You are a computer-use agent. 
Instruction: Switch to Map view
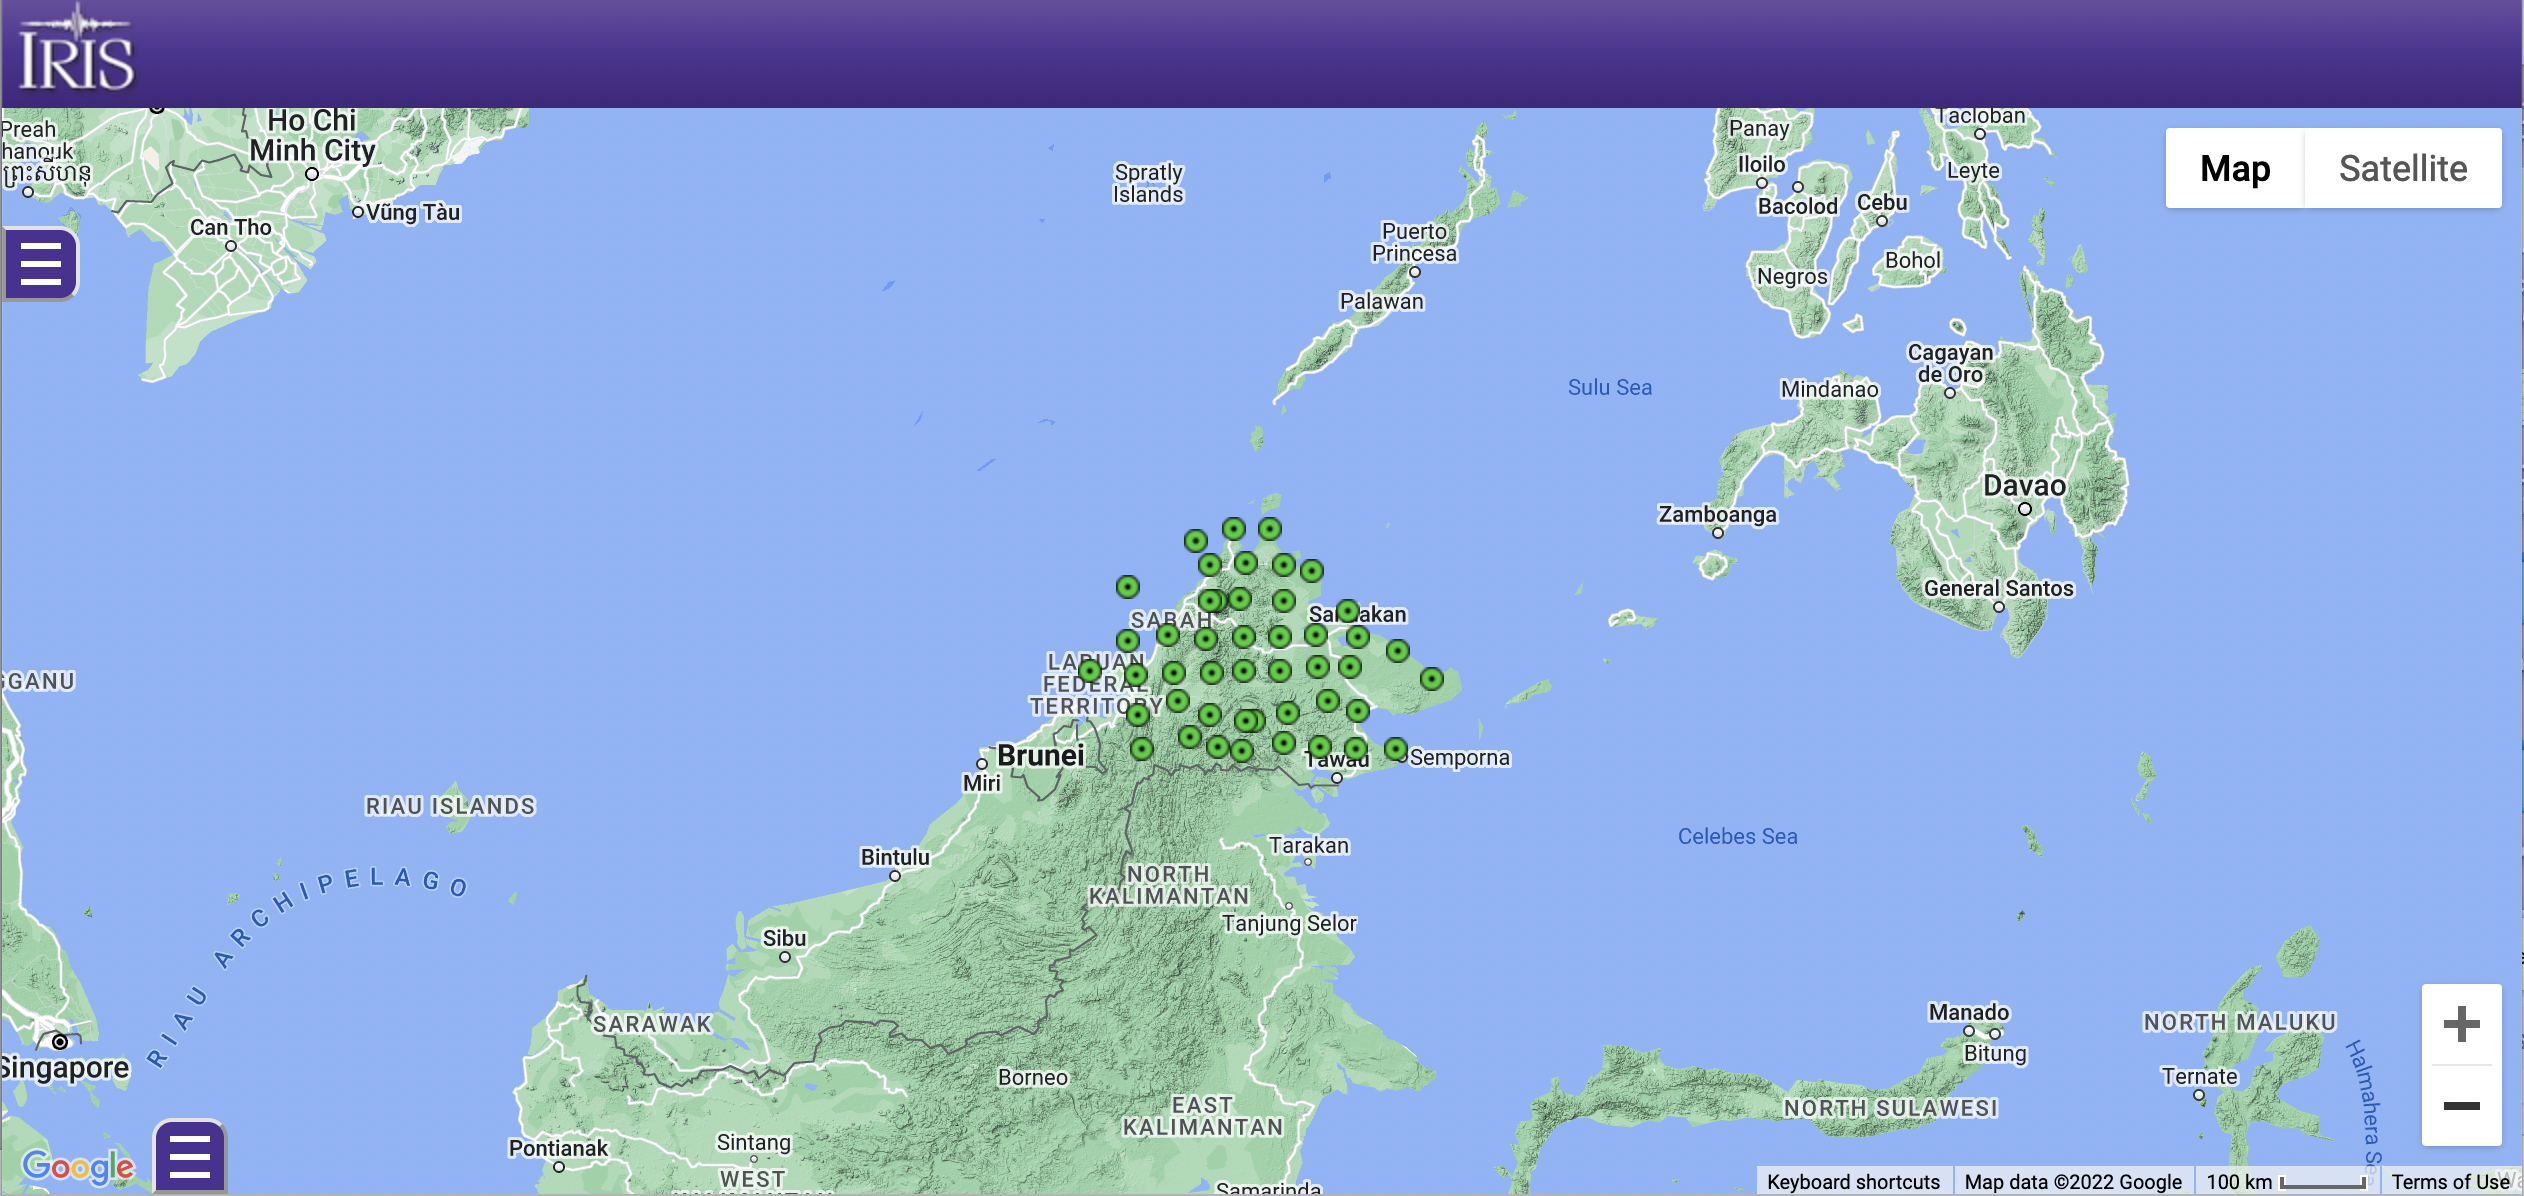click(2235, 168)
